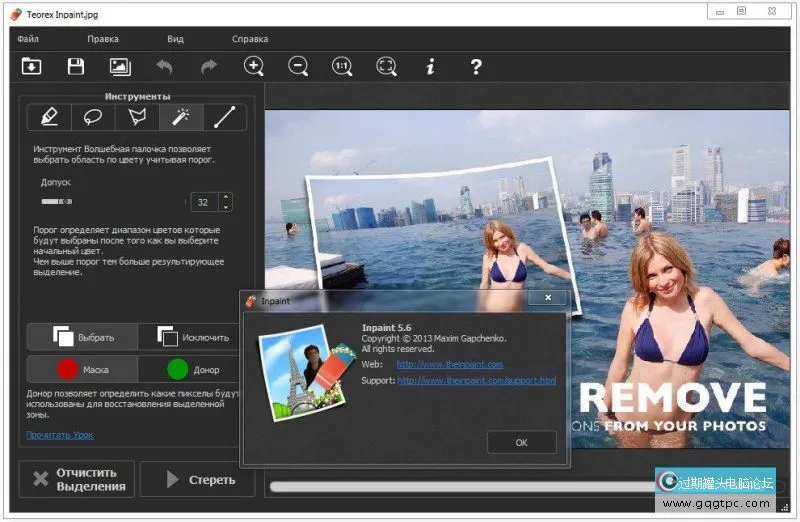Image resolution: width=800 pixels, height=522 pixels.
Task: Click the Save floppy disk icon
Action: [x=76, y=66]
